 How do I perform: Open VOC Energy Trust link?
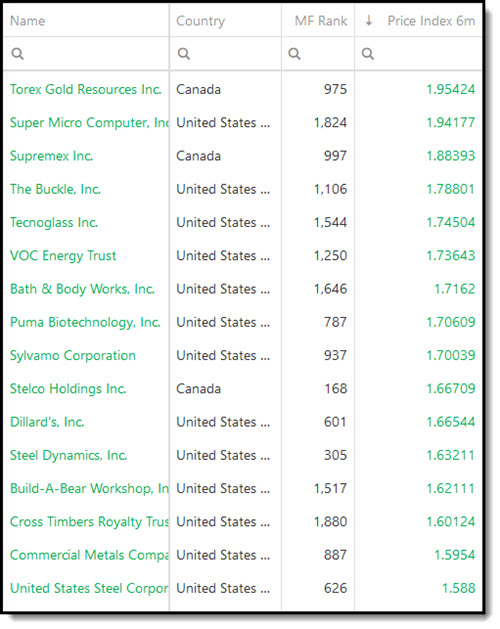[x=63, y=256]
